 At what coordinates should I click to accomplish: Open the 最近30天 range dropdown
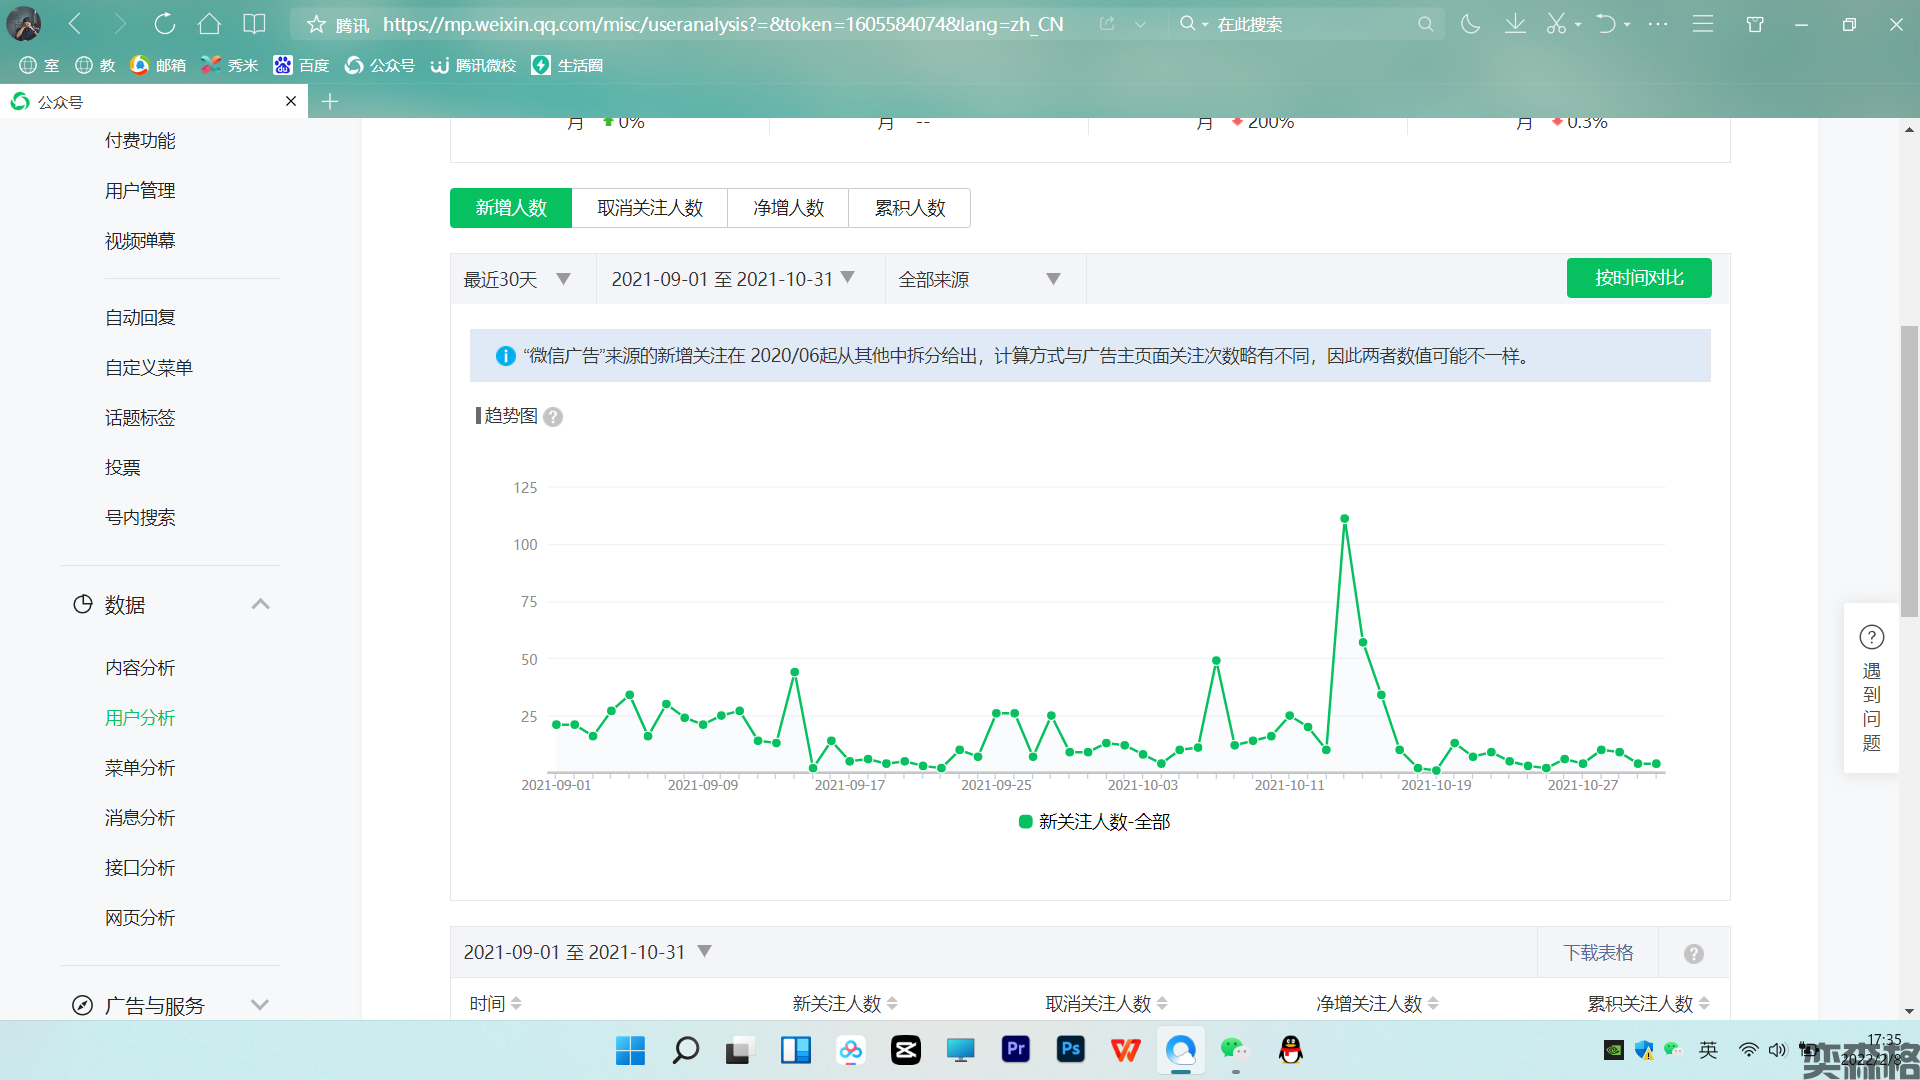point(517,279)
